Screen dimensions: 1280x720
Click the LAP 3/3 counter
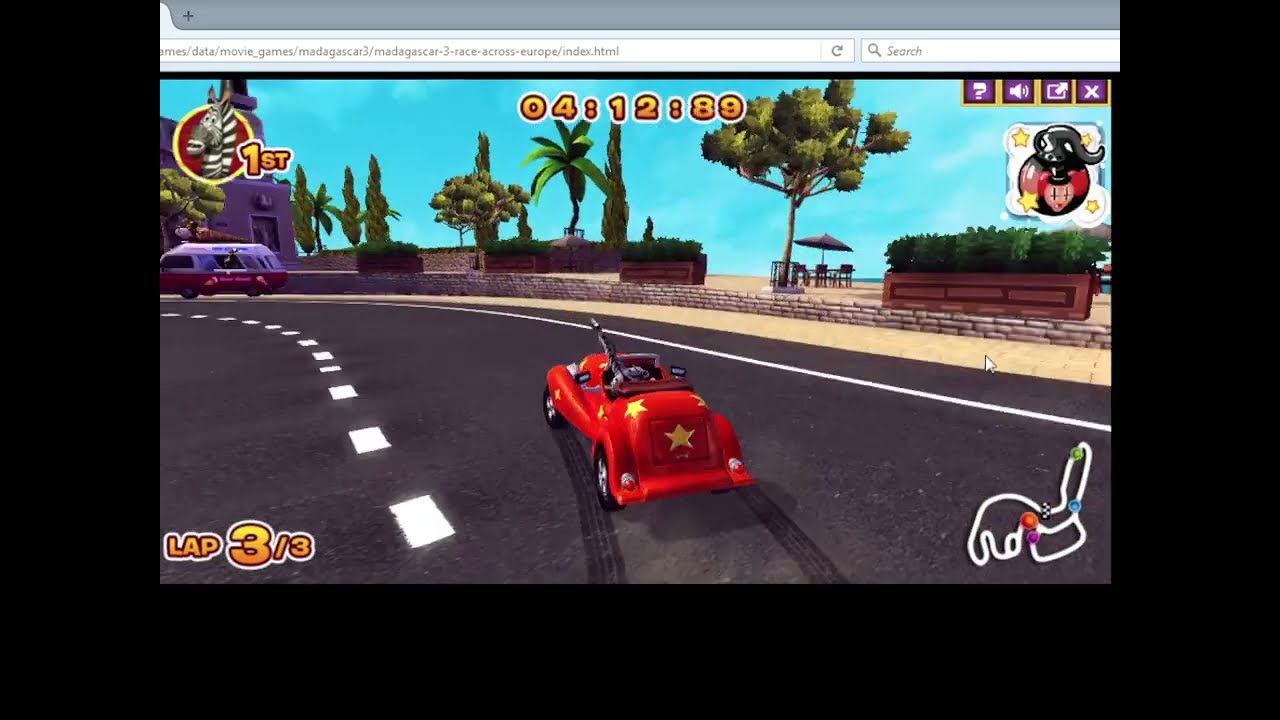tap(240, 545)
